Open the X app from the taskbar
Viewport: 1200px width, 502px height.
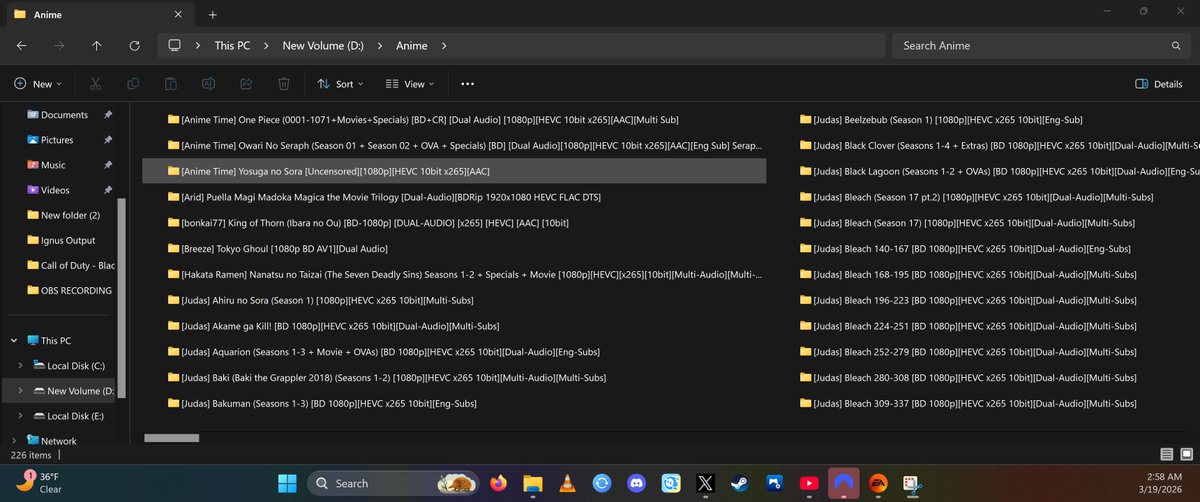point(705,483)
